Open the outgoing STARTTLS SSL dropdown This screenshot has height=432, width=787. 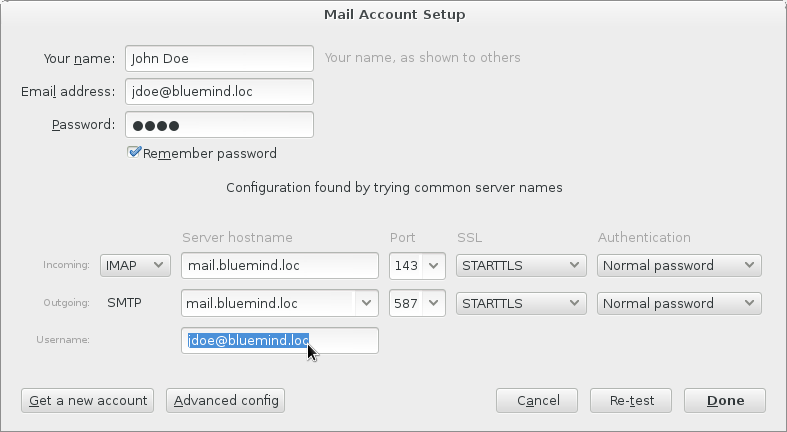pyautogui.click(x=521, y=304)
